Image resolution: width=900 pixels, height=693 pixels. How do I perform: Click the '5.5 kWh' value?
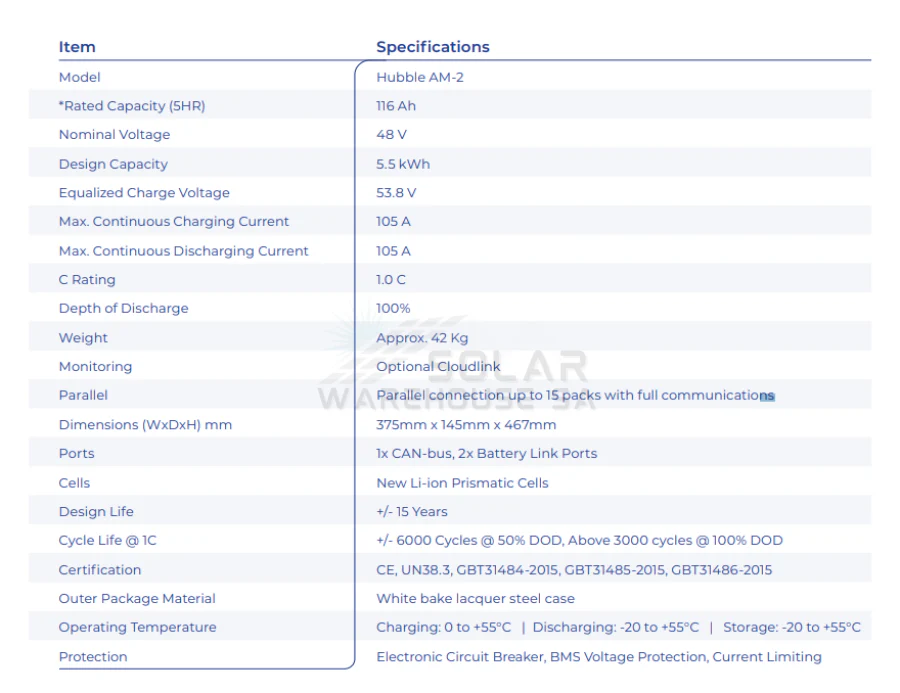pos(403,164)
